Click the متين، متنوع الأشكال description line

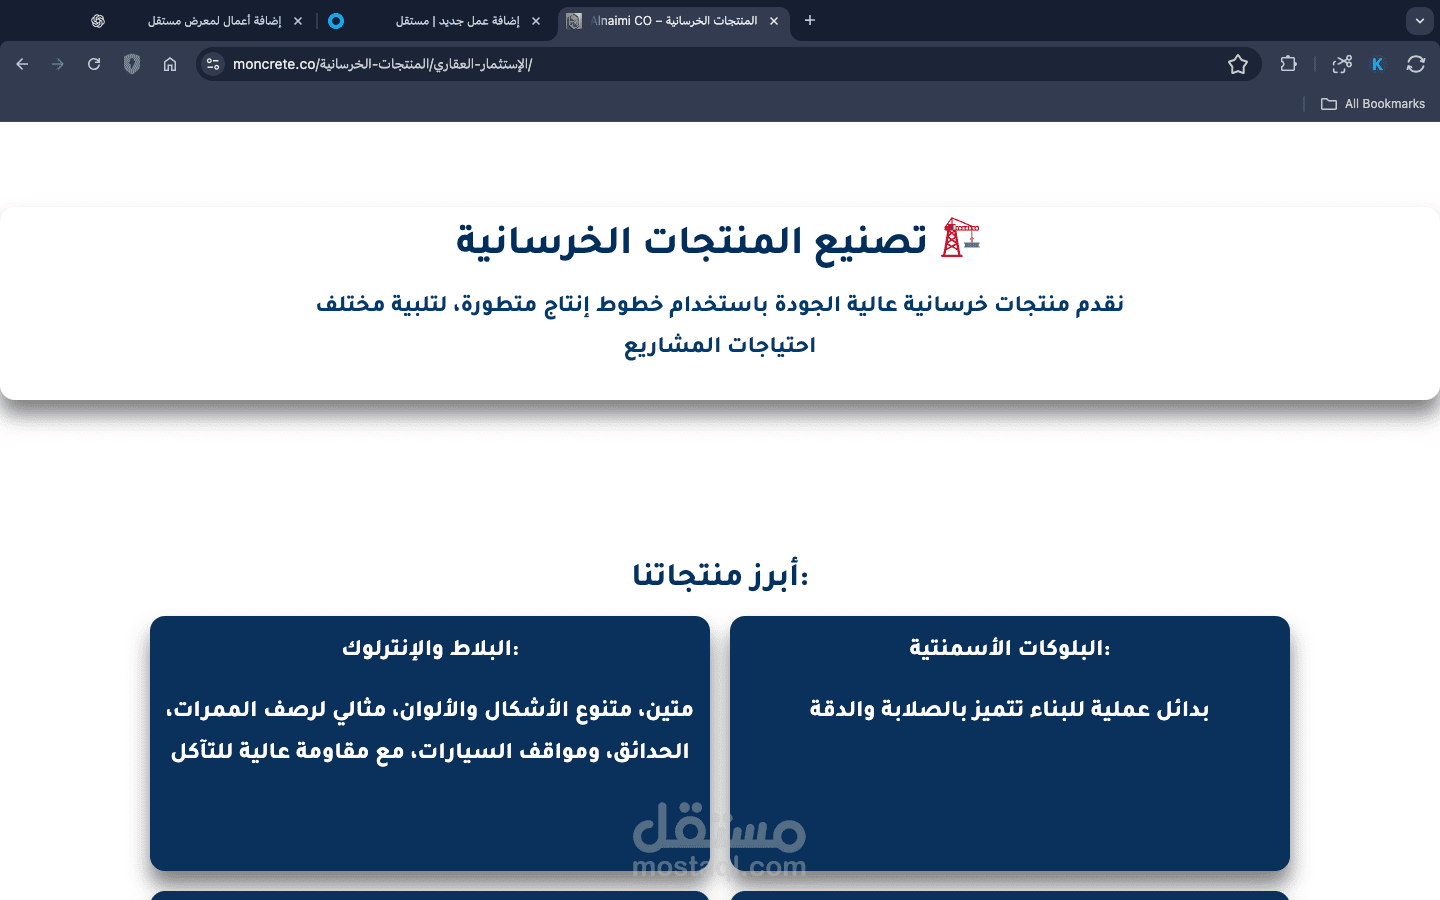point(430,709)
